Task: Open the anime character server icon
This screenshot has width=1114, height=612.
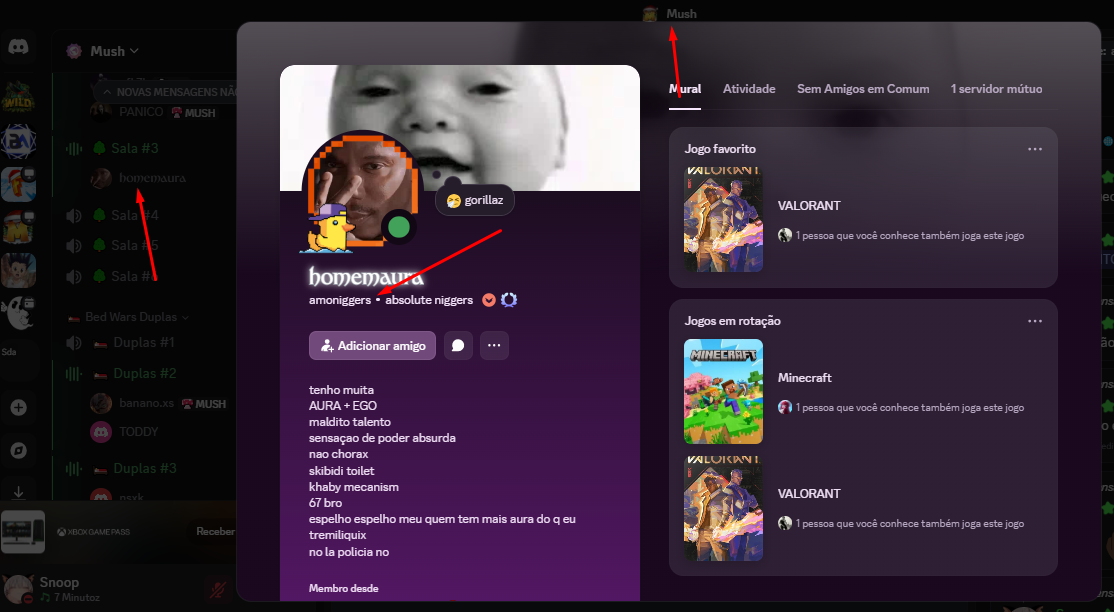Action: pos(18,270)
